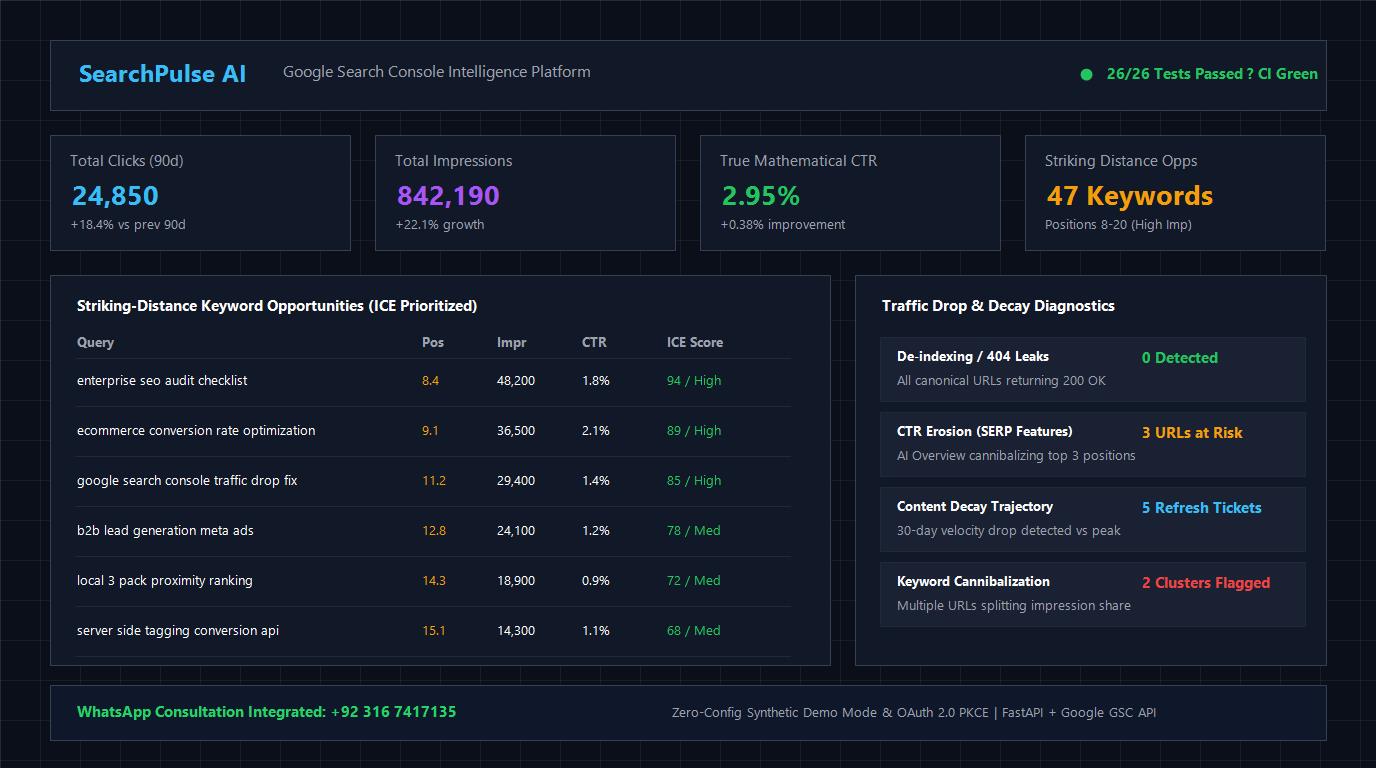Click the 0.9% CTR cell

click(596, 581)
